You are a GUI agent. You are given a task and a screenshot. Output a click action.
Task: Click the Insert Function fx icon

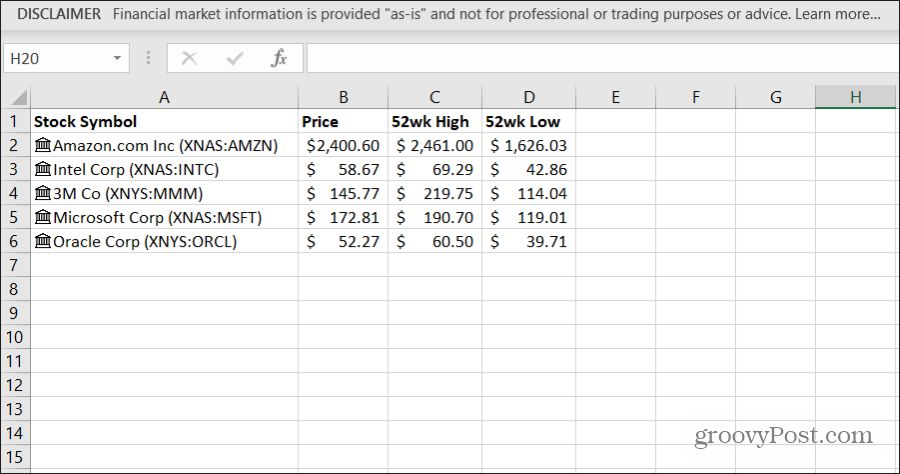(x=279, y=59)
